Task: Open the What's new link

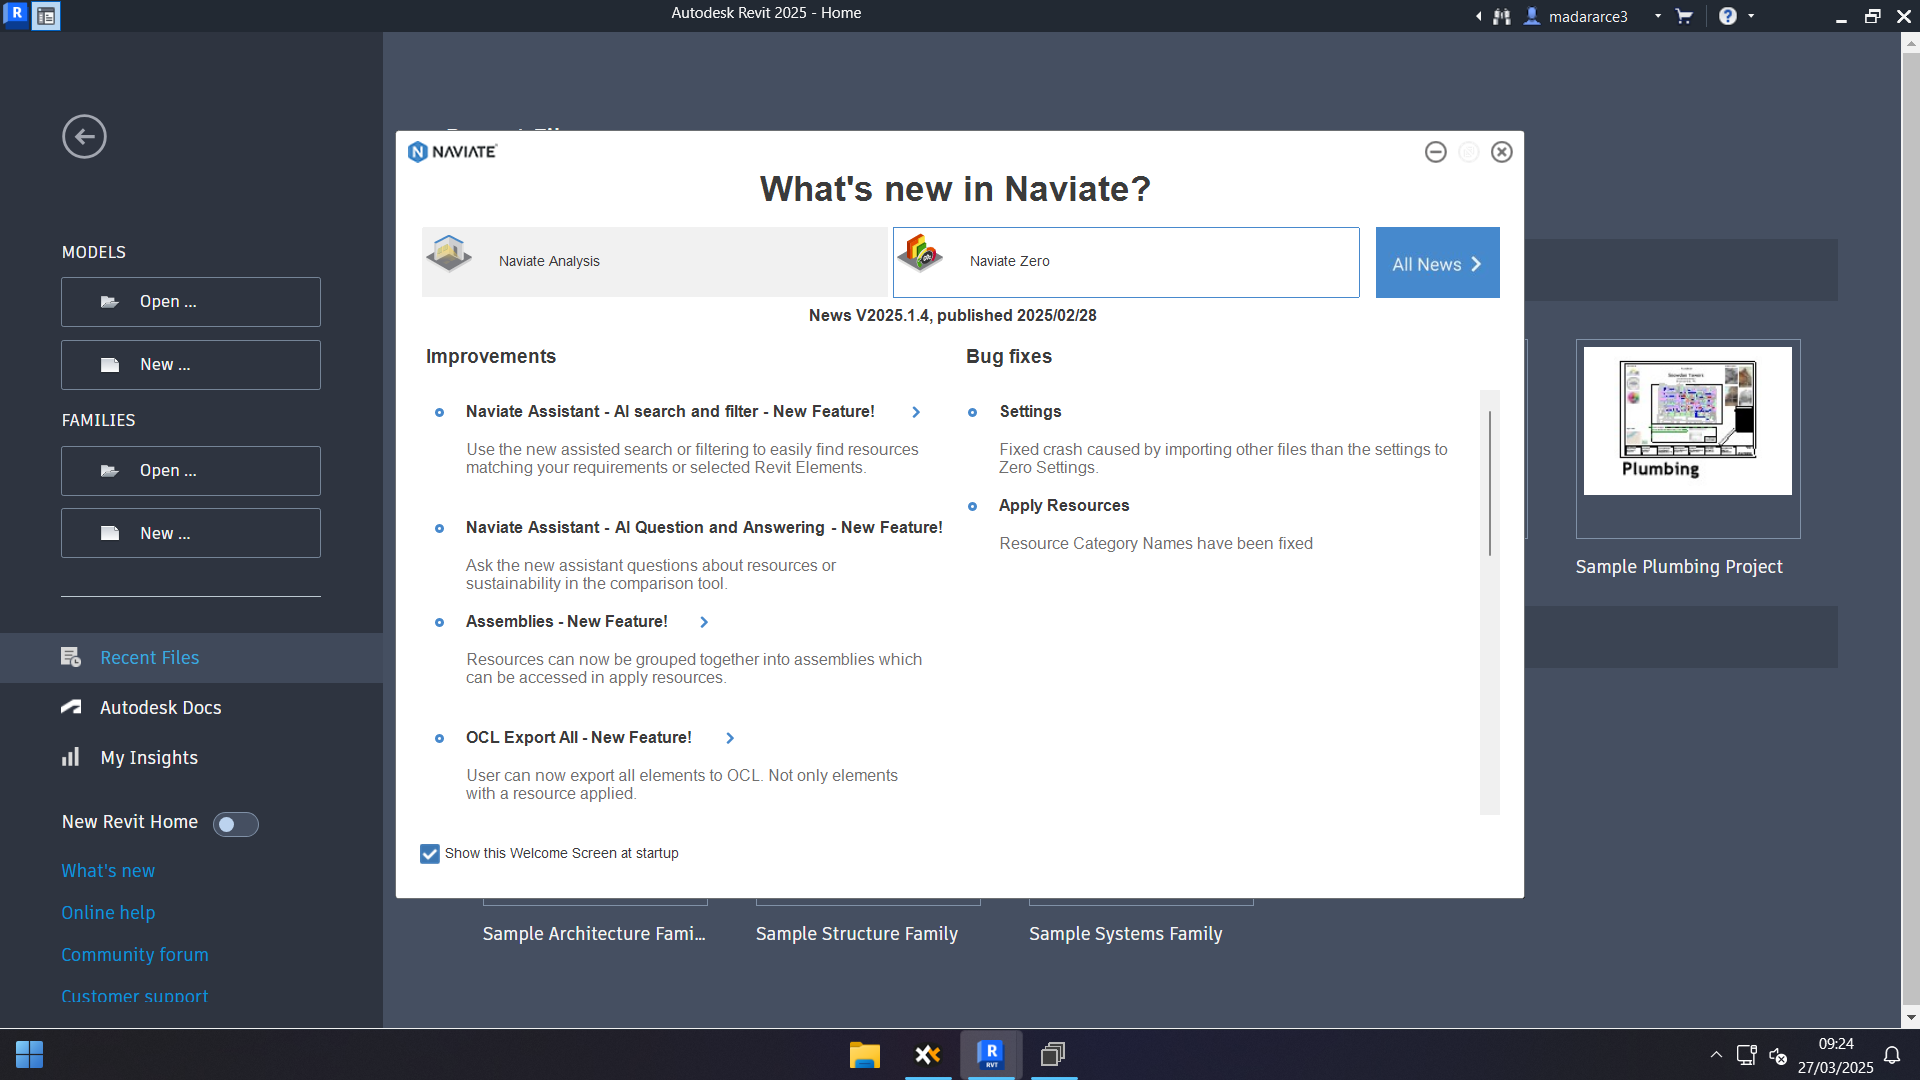Action: click(108, 871)
